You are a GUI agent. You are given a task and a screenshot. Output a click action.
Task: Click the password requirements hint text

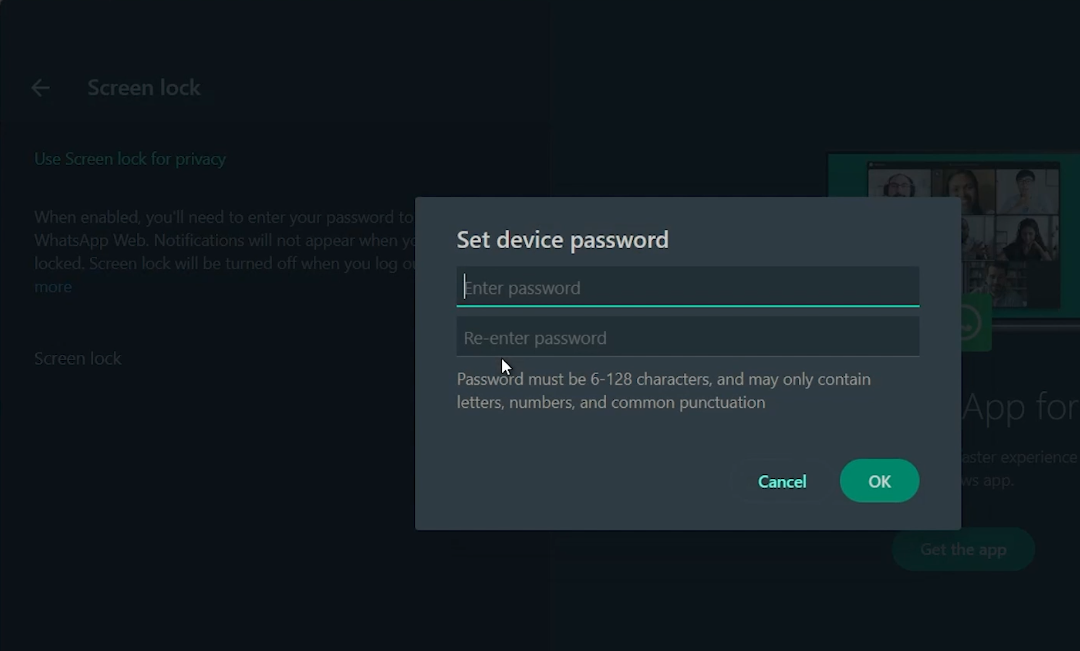(663, 391)
